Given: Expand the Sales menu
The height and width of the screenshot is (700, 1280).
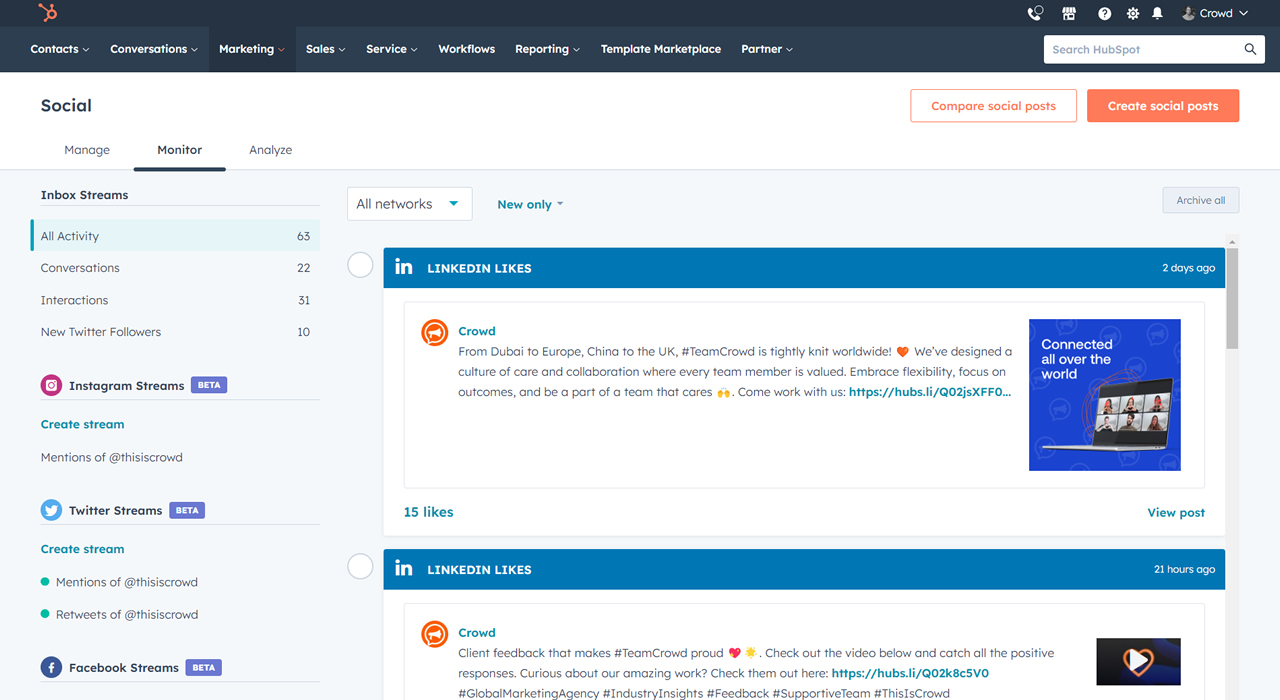Looking at the screenshot, I should pyautogui.click(x=326, y=49).
